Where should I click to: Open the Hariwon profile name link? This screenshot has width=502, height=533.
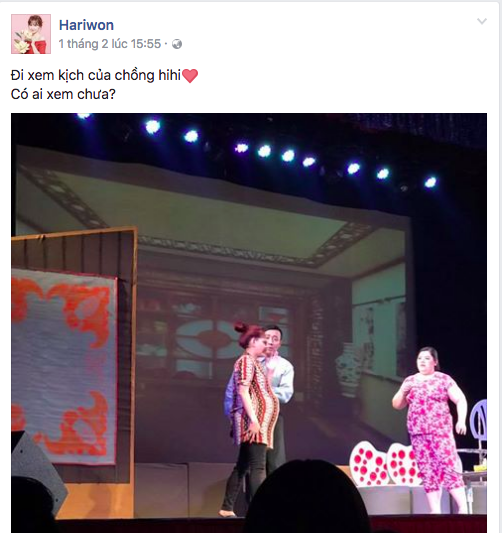[x=86, y=25]
